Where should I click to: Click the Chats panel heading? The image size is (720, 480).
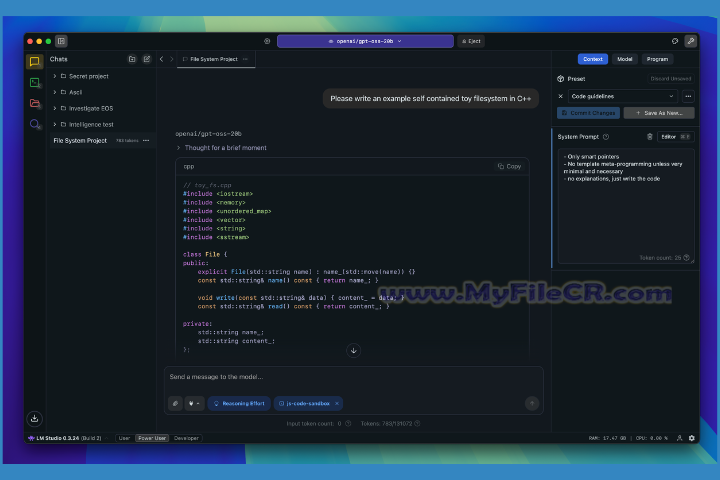click(58, 59)
